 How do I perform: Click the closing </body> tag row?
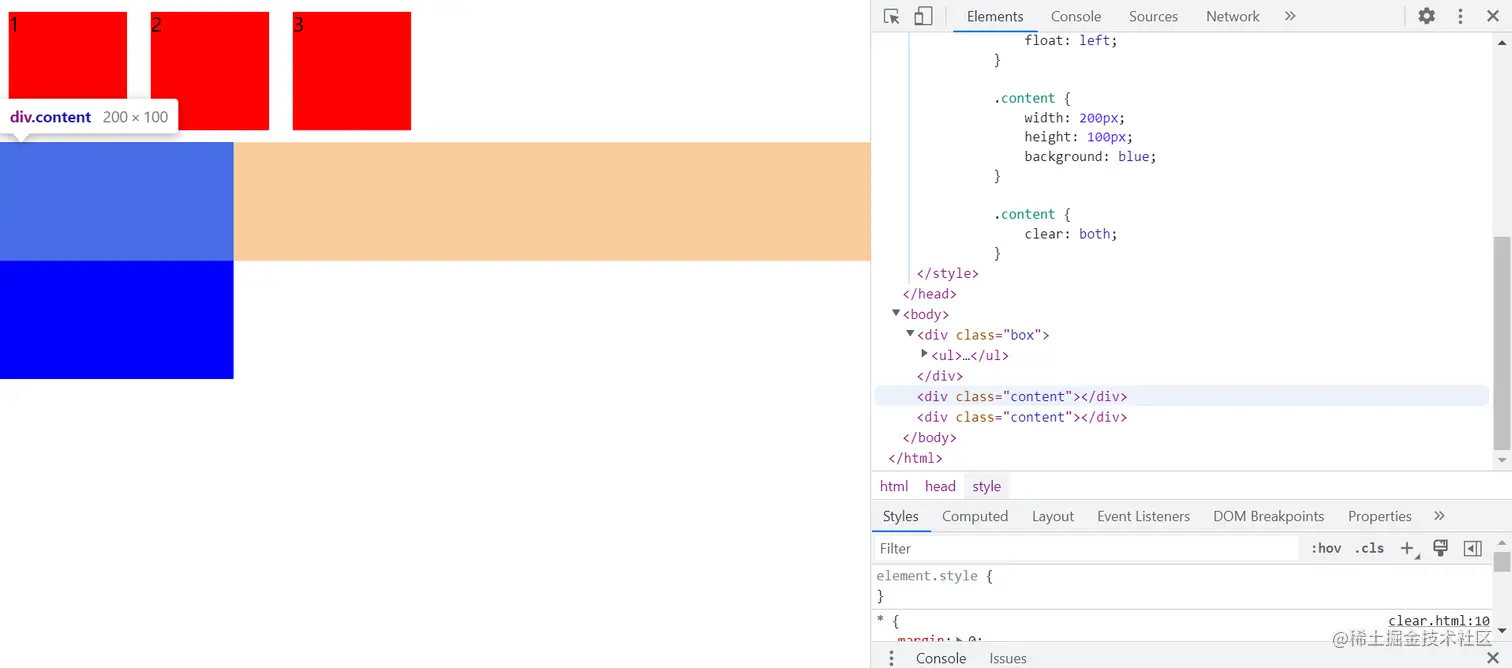pos(929,437)
